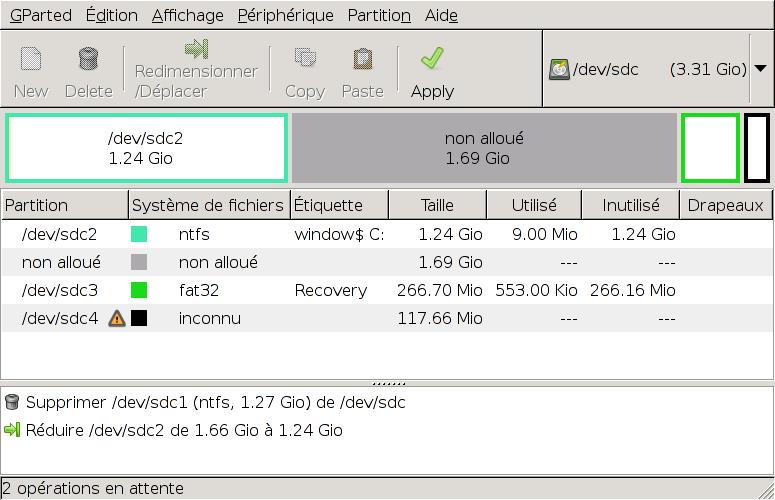This screenshot has height=500, width=775.
Task: Select the non alloué block in disk map
Action: click(x=484, y=148)
